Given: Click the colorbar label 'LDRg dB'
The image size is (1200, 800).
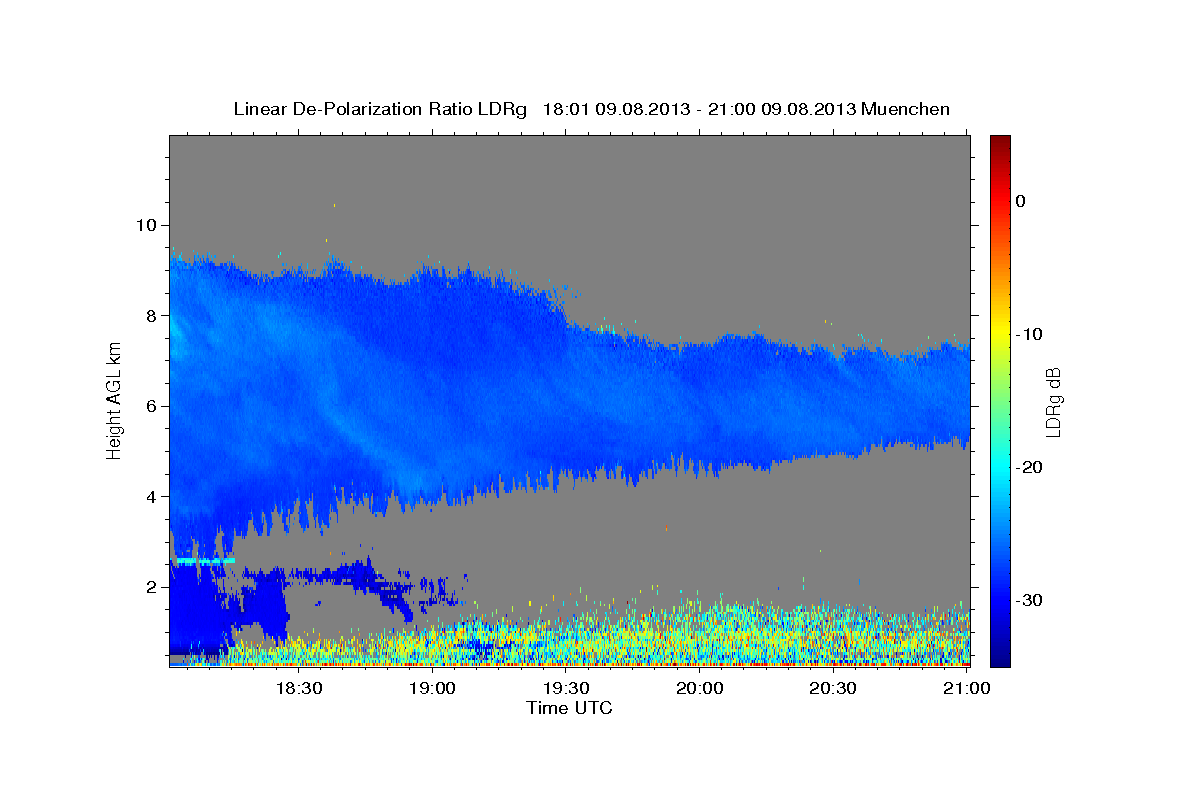Looking at the screenshot, I should [x=1053, y=401].
